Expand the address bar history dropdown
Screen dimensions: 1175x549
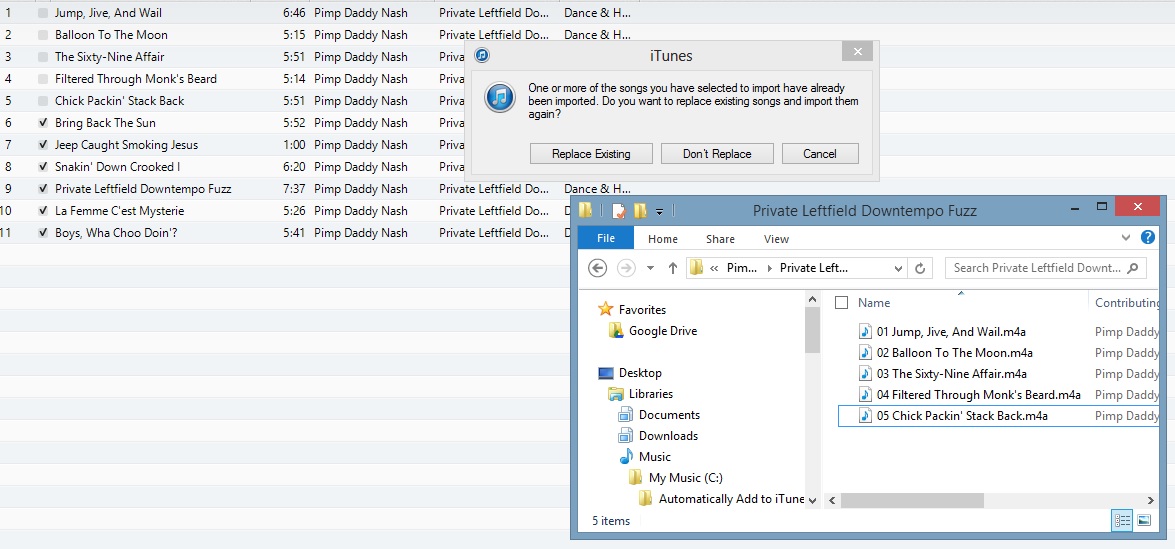[x=898, y=268]
